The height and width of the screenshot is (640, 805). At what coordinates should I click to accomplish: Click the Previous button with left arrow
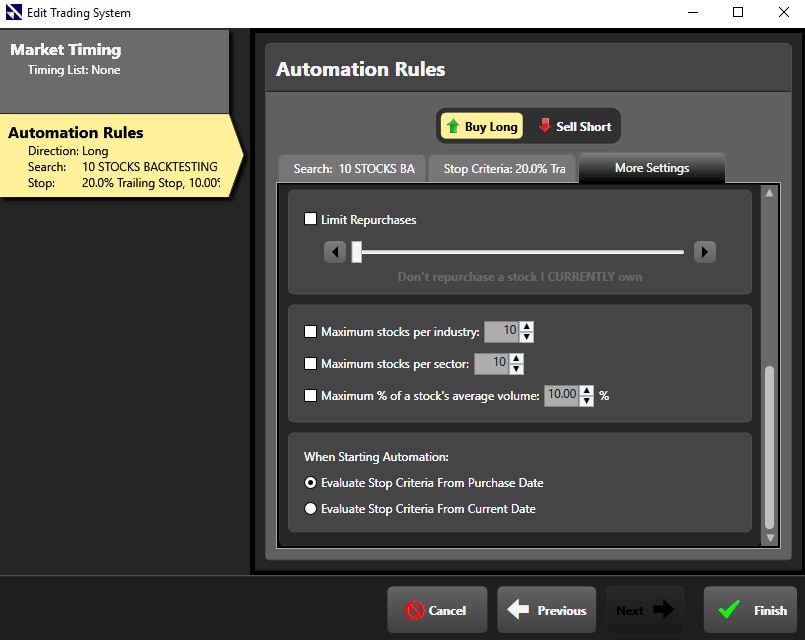(x=546, y=610)
